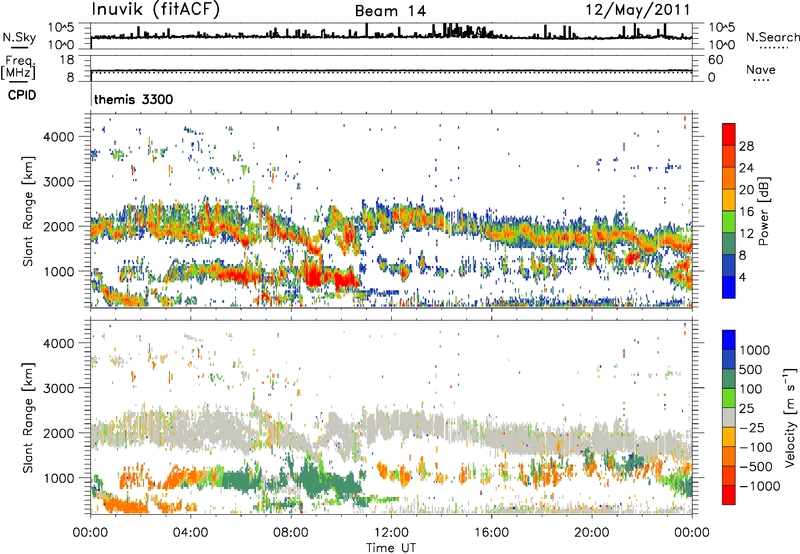
Task: Click the '25' velocity colorbar label
Action: tap(746, 409)
